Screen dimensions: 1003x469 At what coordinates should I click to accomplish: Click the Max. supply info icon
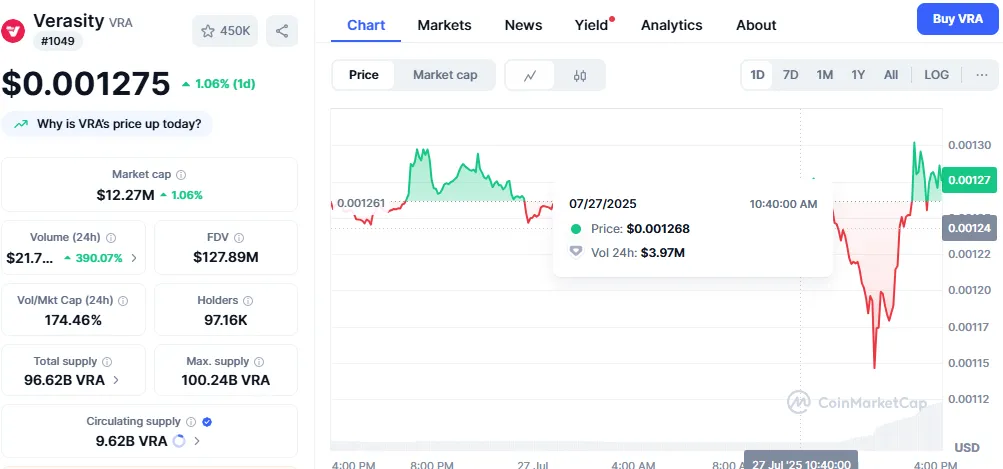click(257, 361)
